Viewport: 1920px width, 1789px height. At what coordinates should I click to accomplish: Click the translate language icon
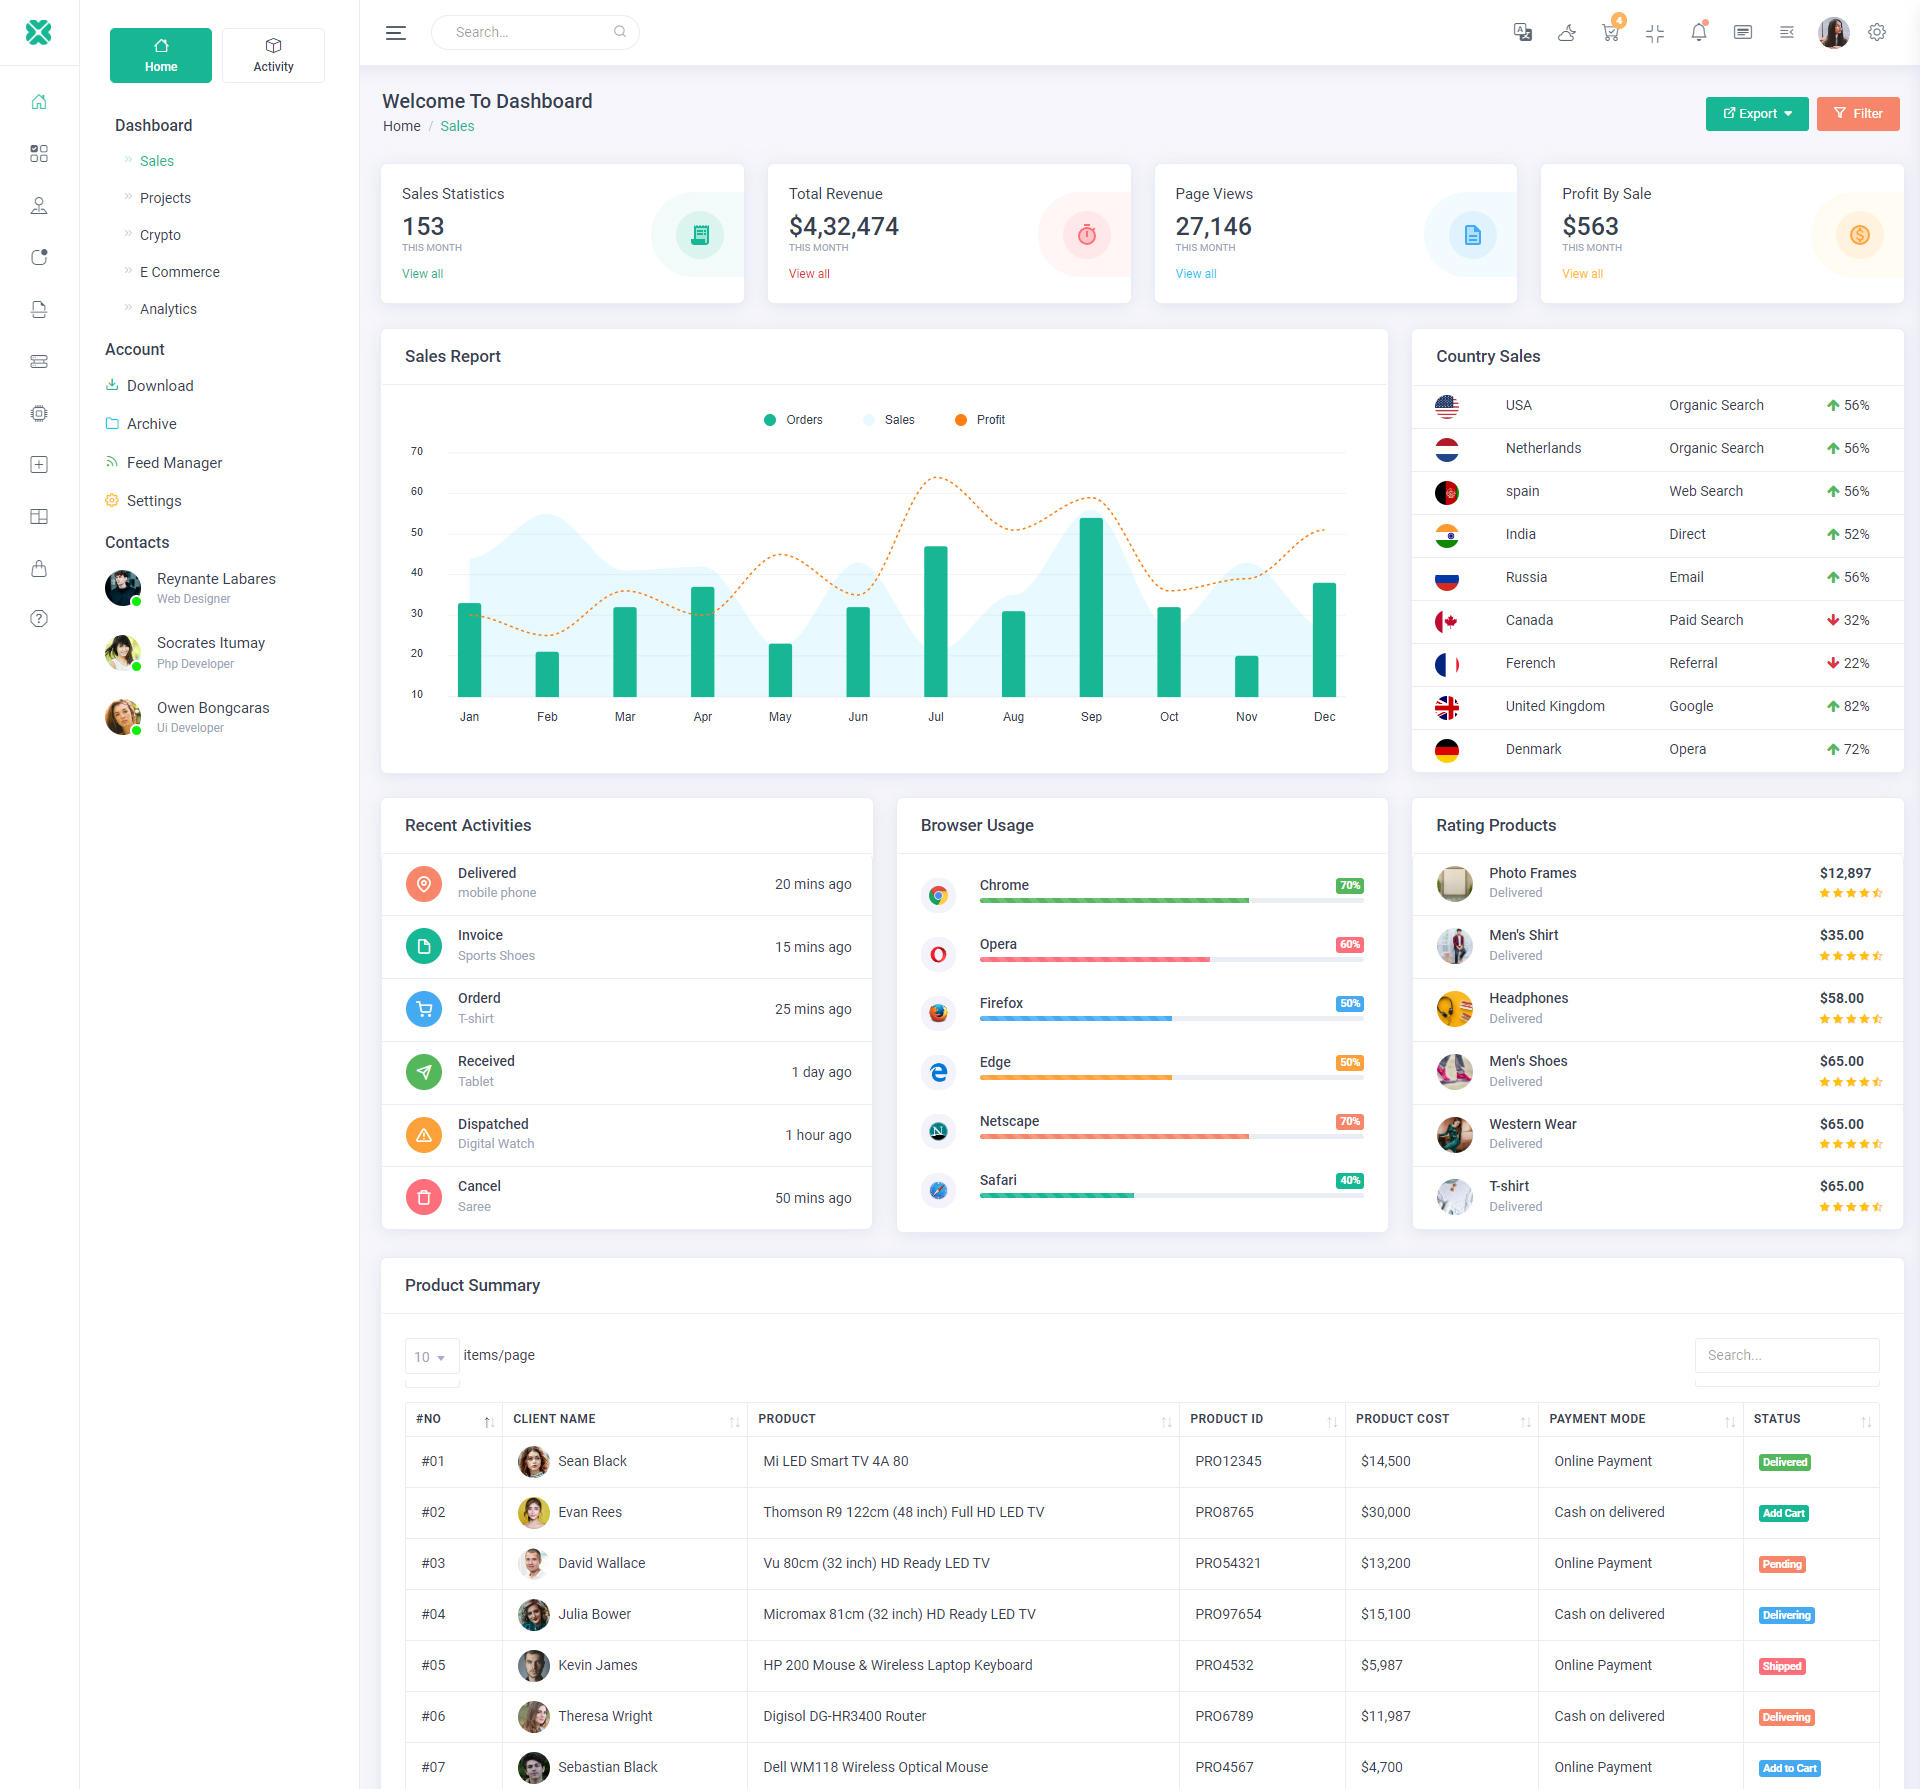click(1522, 33)
